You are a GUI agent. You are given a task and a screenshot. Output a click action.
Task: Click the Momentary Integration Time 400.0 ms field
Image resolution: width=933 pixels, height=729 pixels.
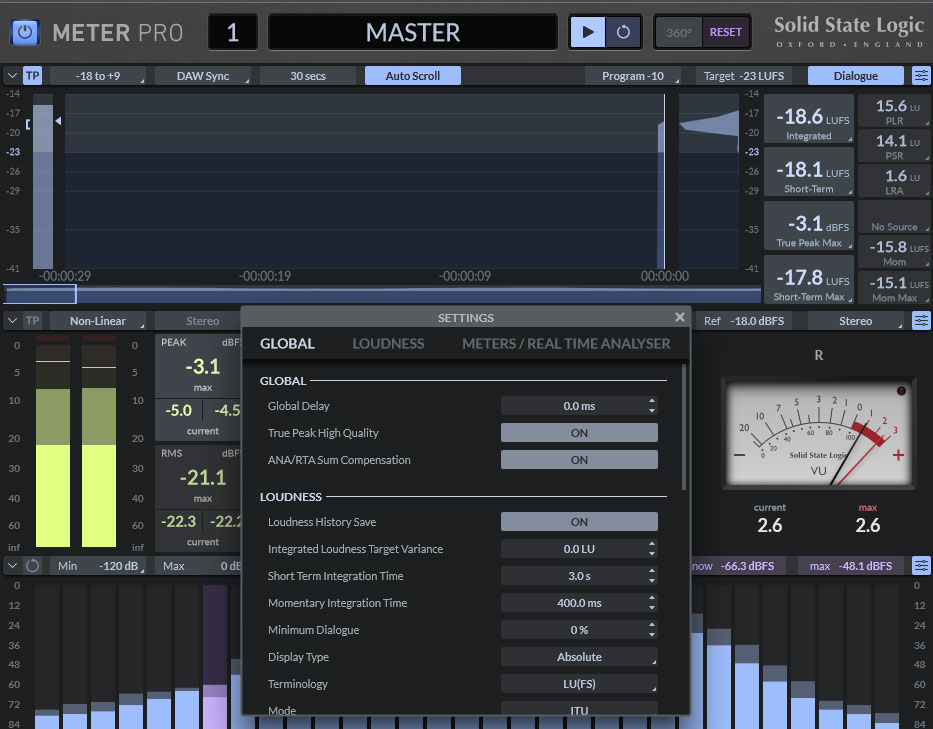pos(579,603)
